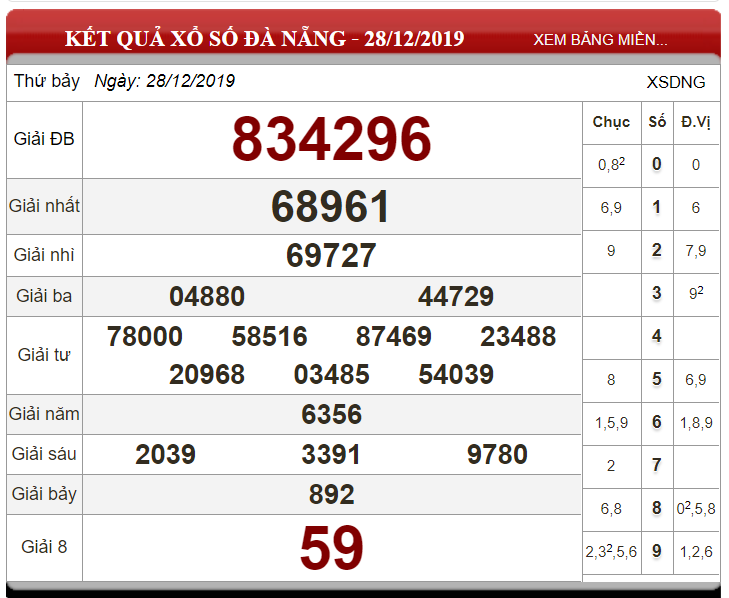729x598 pixels.
Task: Click the Chục column header
Action: 611,122
